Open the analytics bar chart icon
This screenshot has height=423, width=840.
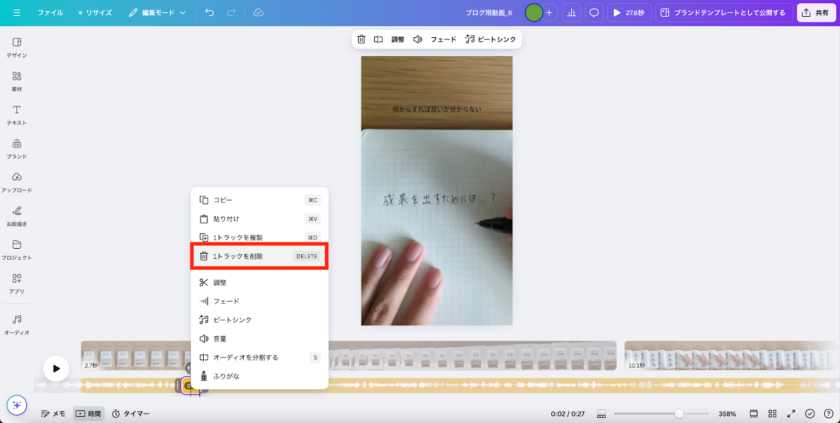click(x=572, y=12)
